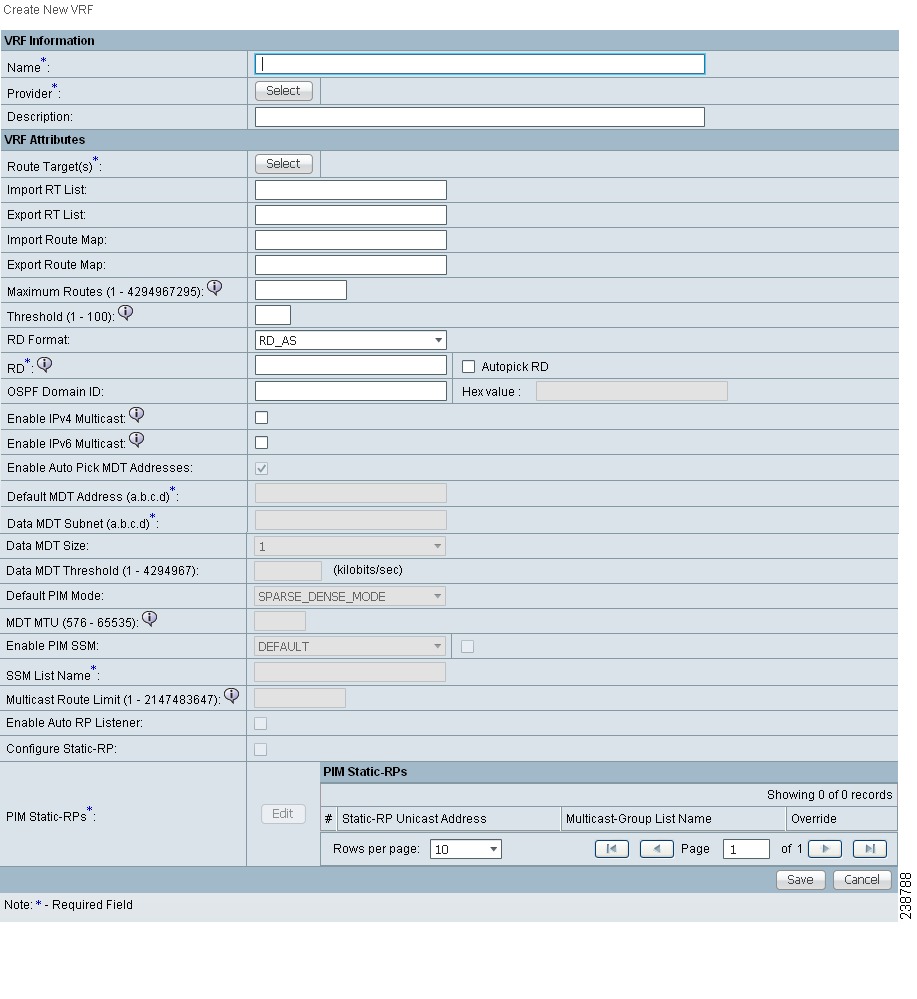Click the 'Note: * - Required Field' text

(68, 905)
